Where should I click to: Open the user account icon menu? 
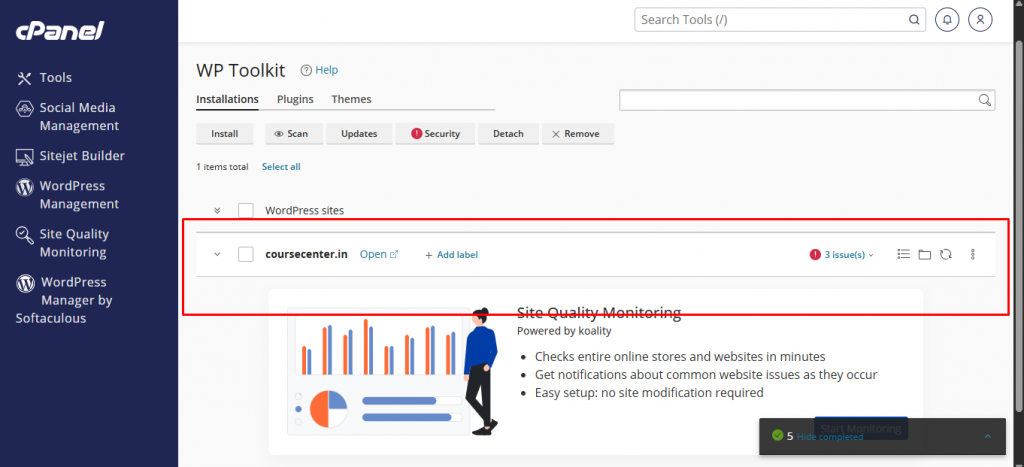tap(980, 20)
